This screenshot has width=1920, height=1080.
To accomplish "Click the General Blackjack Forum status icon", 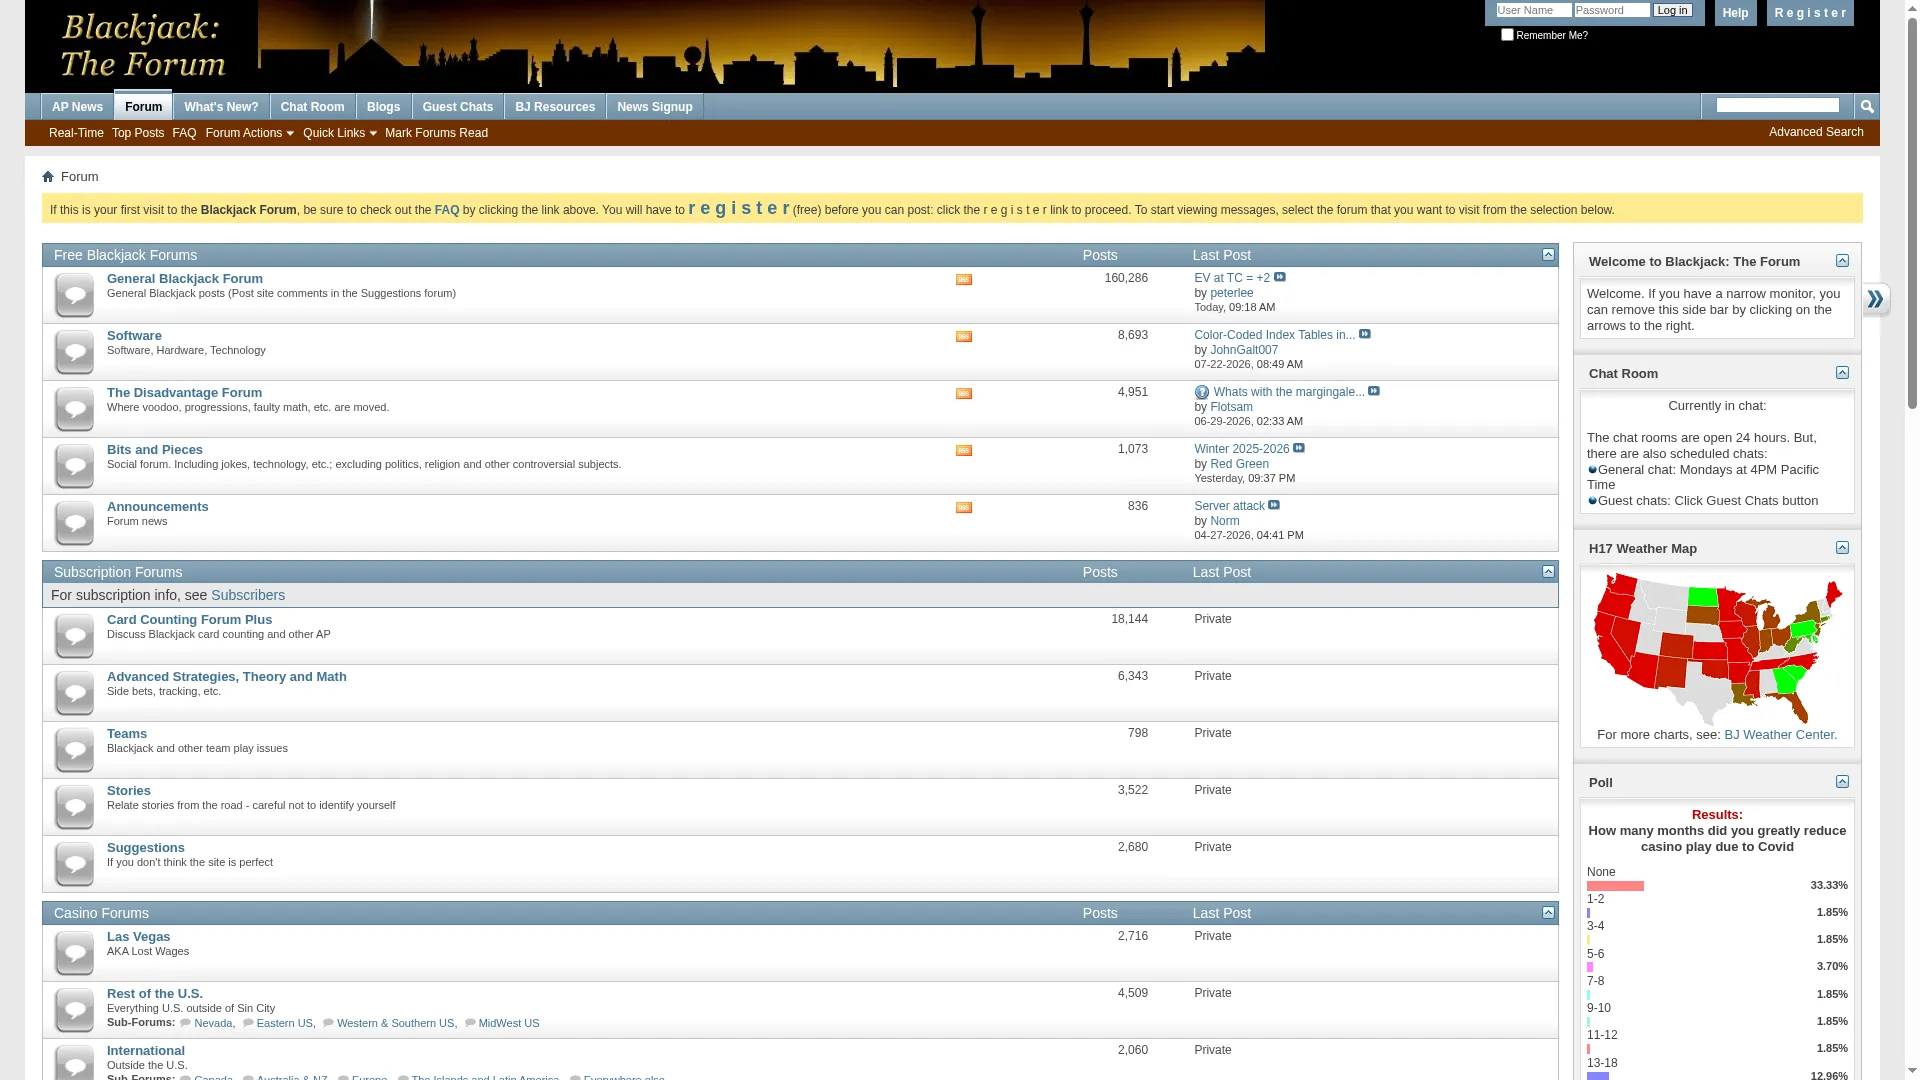I will point(74,295).
